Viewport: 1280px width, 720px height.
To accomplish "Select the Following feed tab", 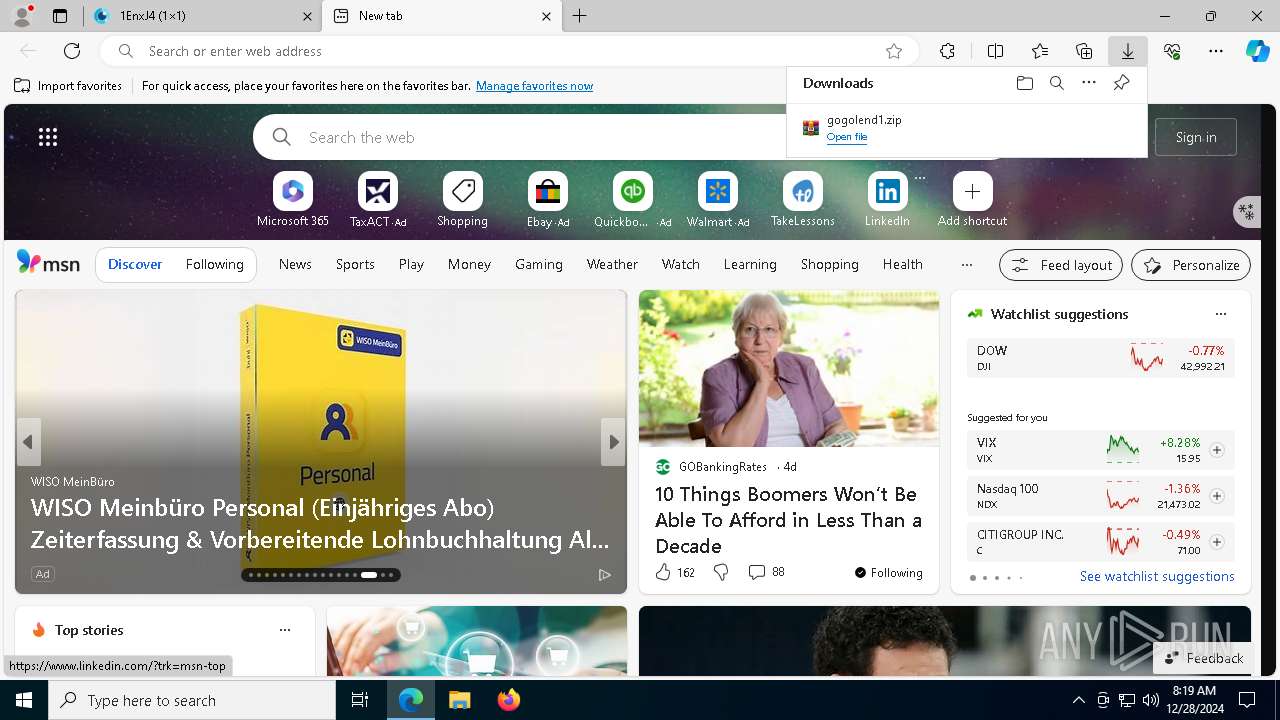I will coord(215,265).
